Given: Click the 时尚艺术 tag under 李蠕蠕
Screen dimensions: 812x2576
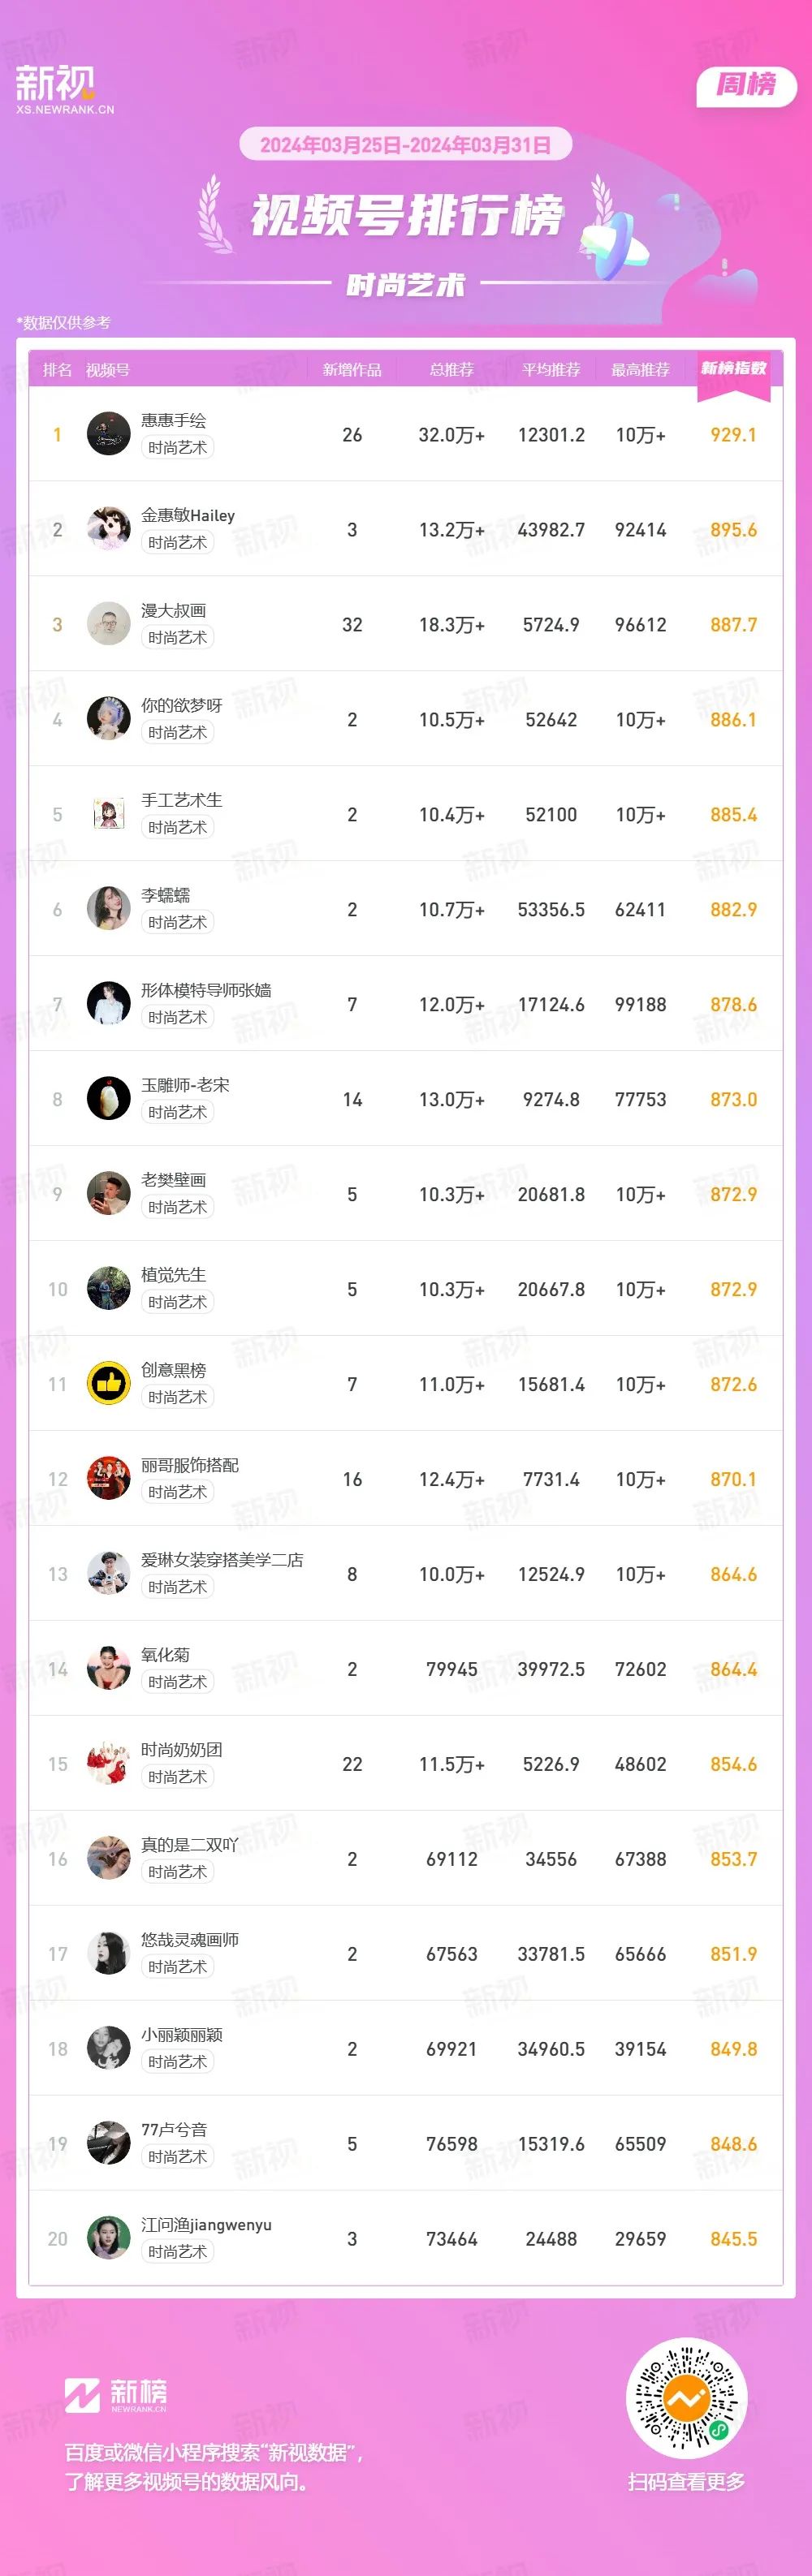Looking at the screenshot, I should point(178,923).
